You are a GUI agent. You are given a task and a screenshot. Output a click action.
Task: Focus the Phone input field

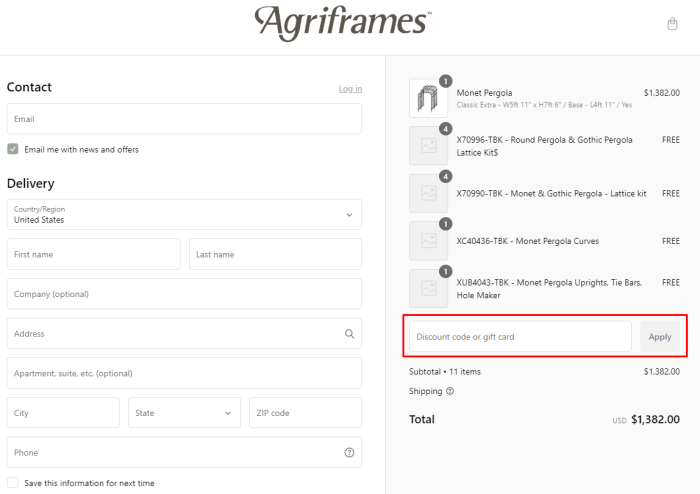click(x=184, y=452)
